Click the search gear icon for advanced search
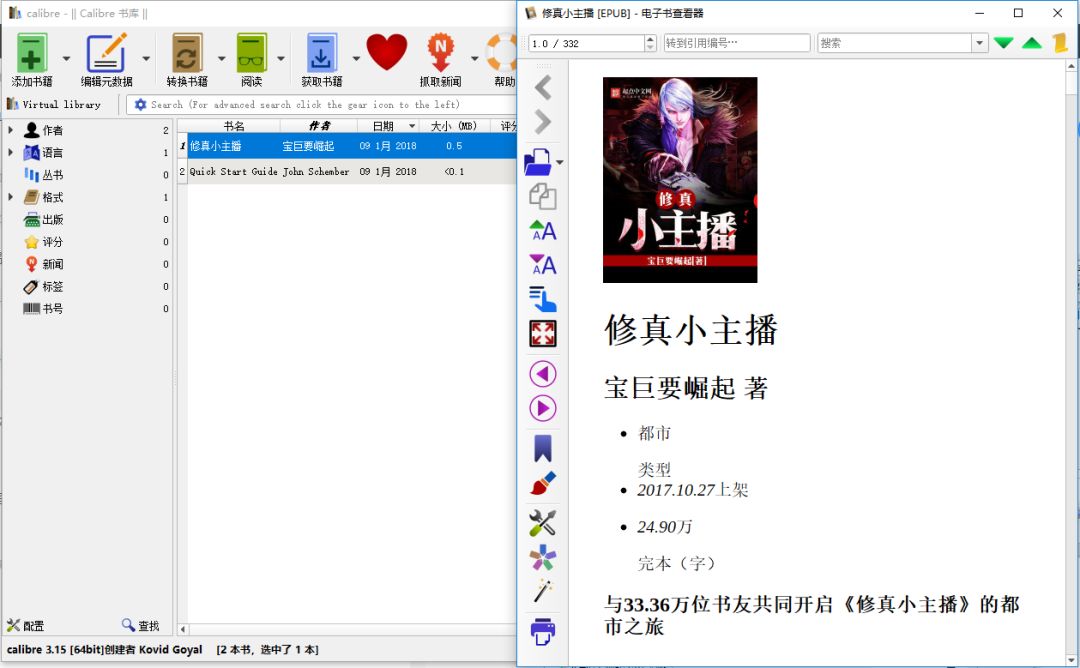 pyautogui.click(x=141, y=105)
